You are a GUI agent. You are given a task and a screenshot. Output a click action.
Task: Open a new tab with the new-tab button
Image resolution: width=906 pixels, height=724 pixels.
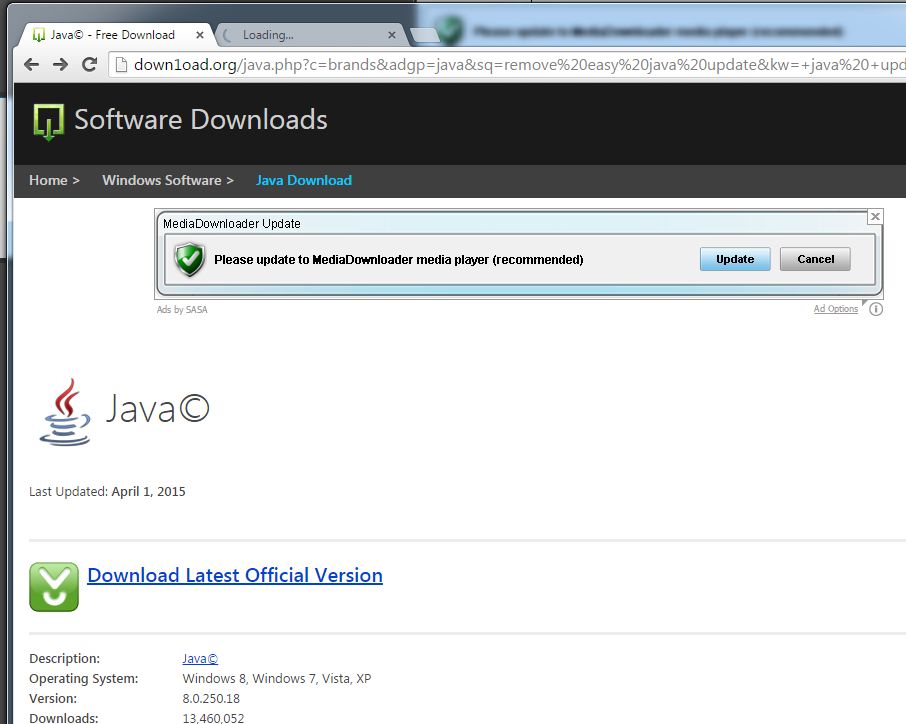click(425, 35)
